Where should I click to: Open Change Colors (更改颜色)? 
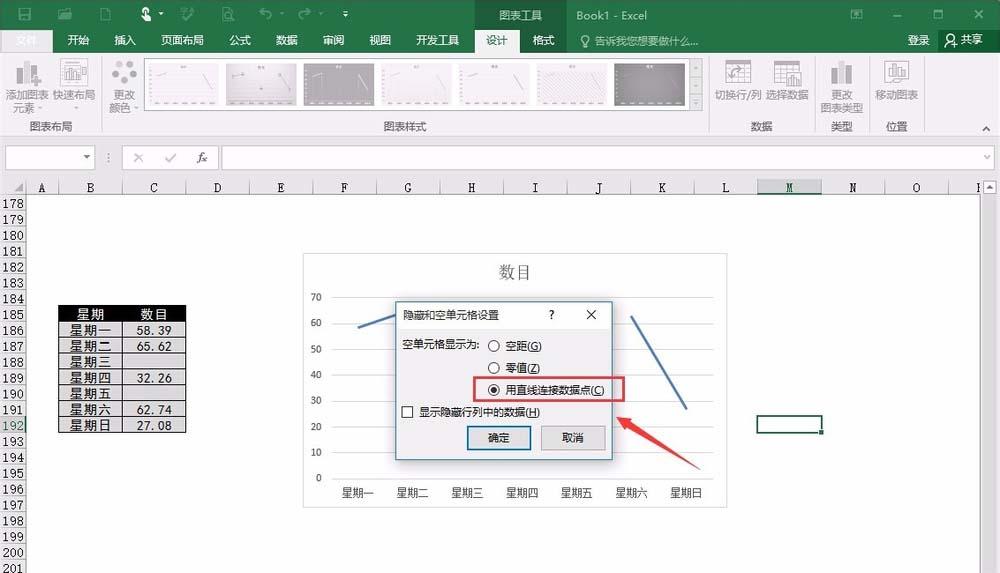tap(124, 87)
